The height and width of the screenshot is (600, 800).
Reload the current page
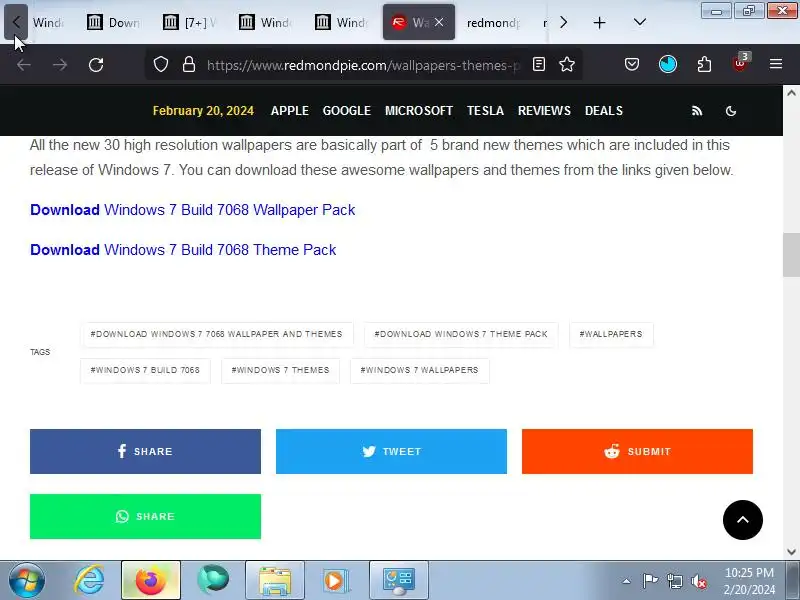click(96, 65)
